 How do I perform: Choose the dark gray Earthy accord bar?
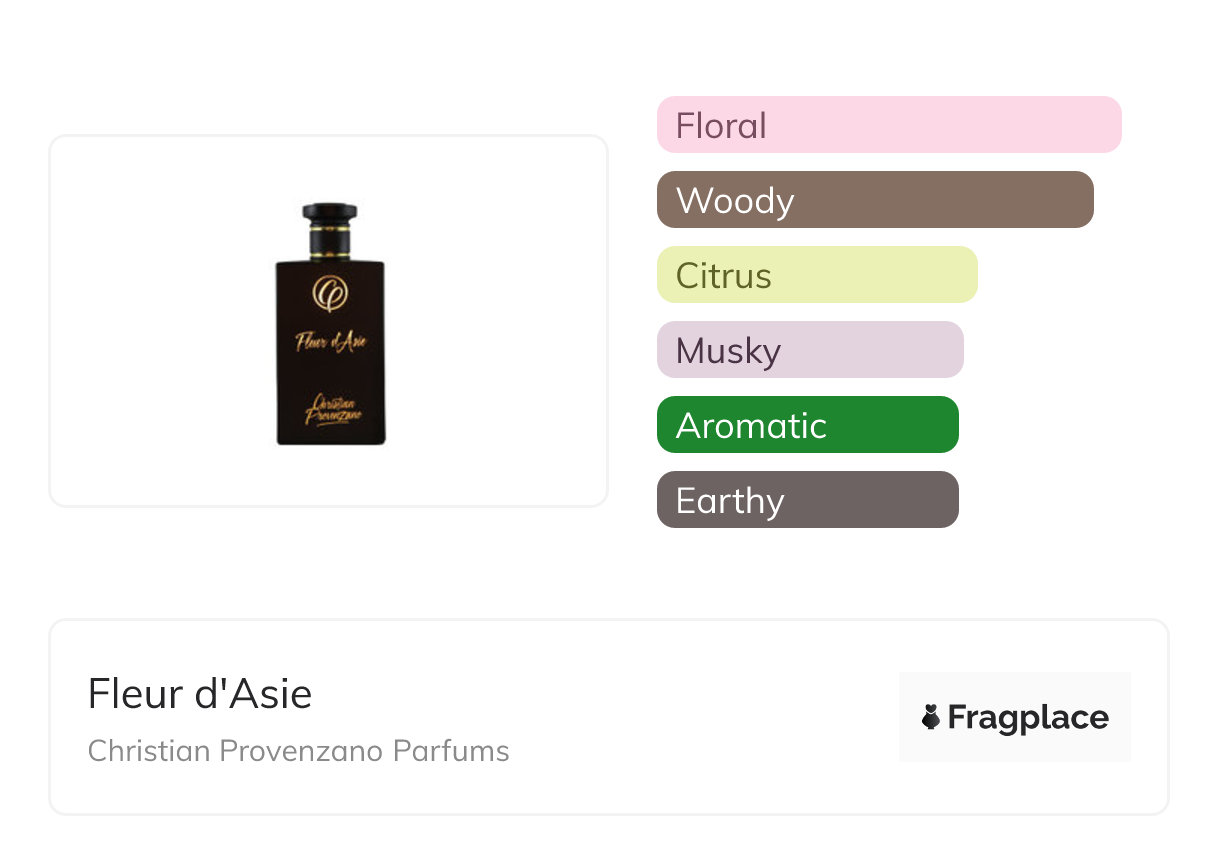[808, 500]
